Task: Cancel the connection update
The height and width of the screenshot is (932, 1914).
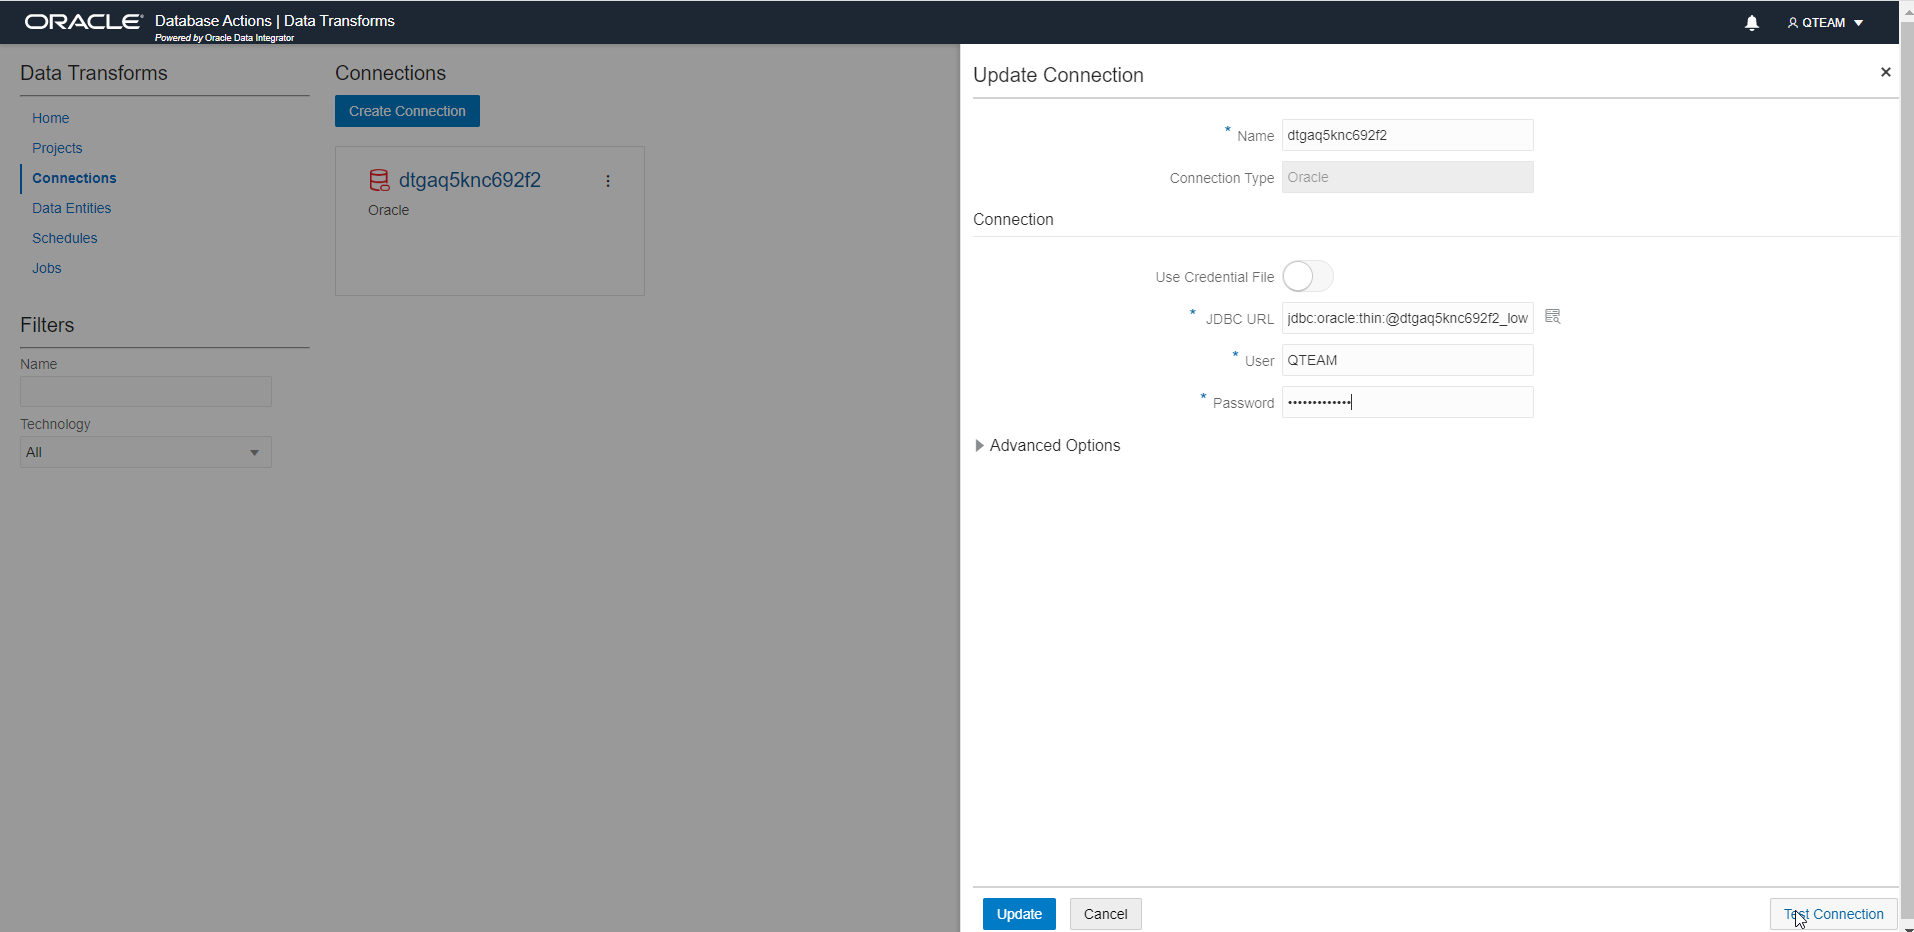Action: tap(1105, 914)
